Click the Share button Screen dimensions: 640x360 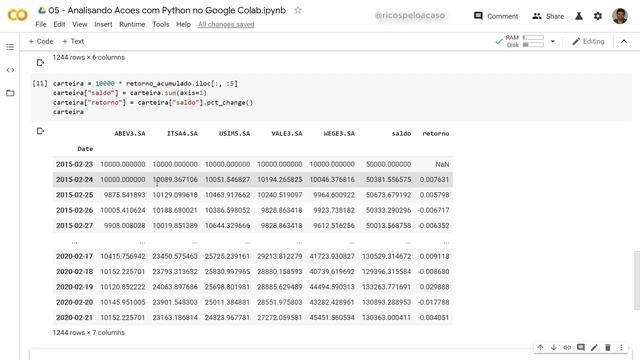[548, 16]
